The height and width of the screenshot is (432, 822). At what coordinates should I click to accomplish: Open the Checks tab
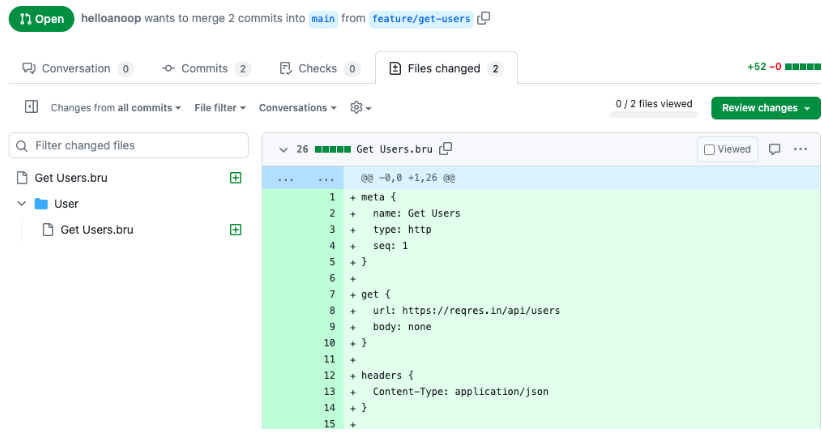tap(318, 69)
